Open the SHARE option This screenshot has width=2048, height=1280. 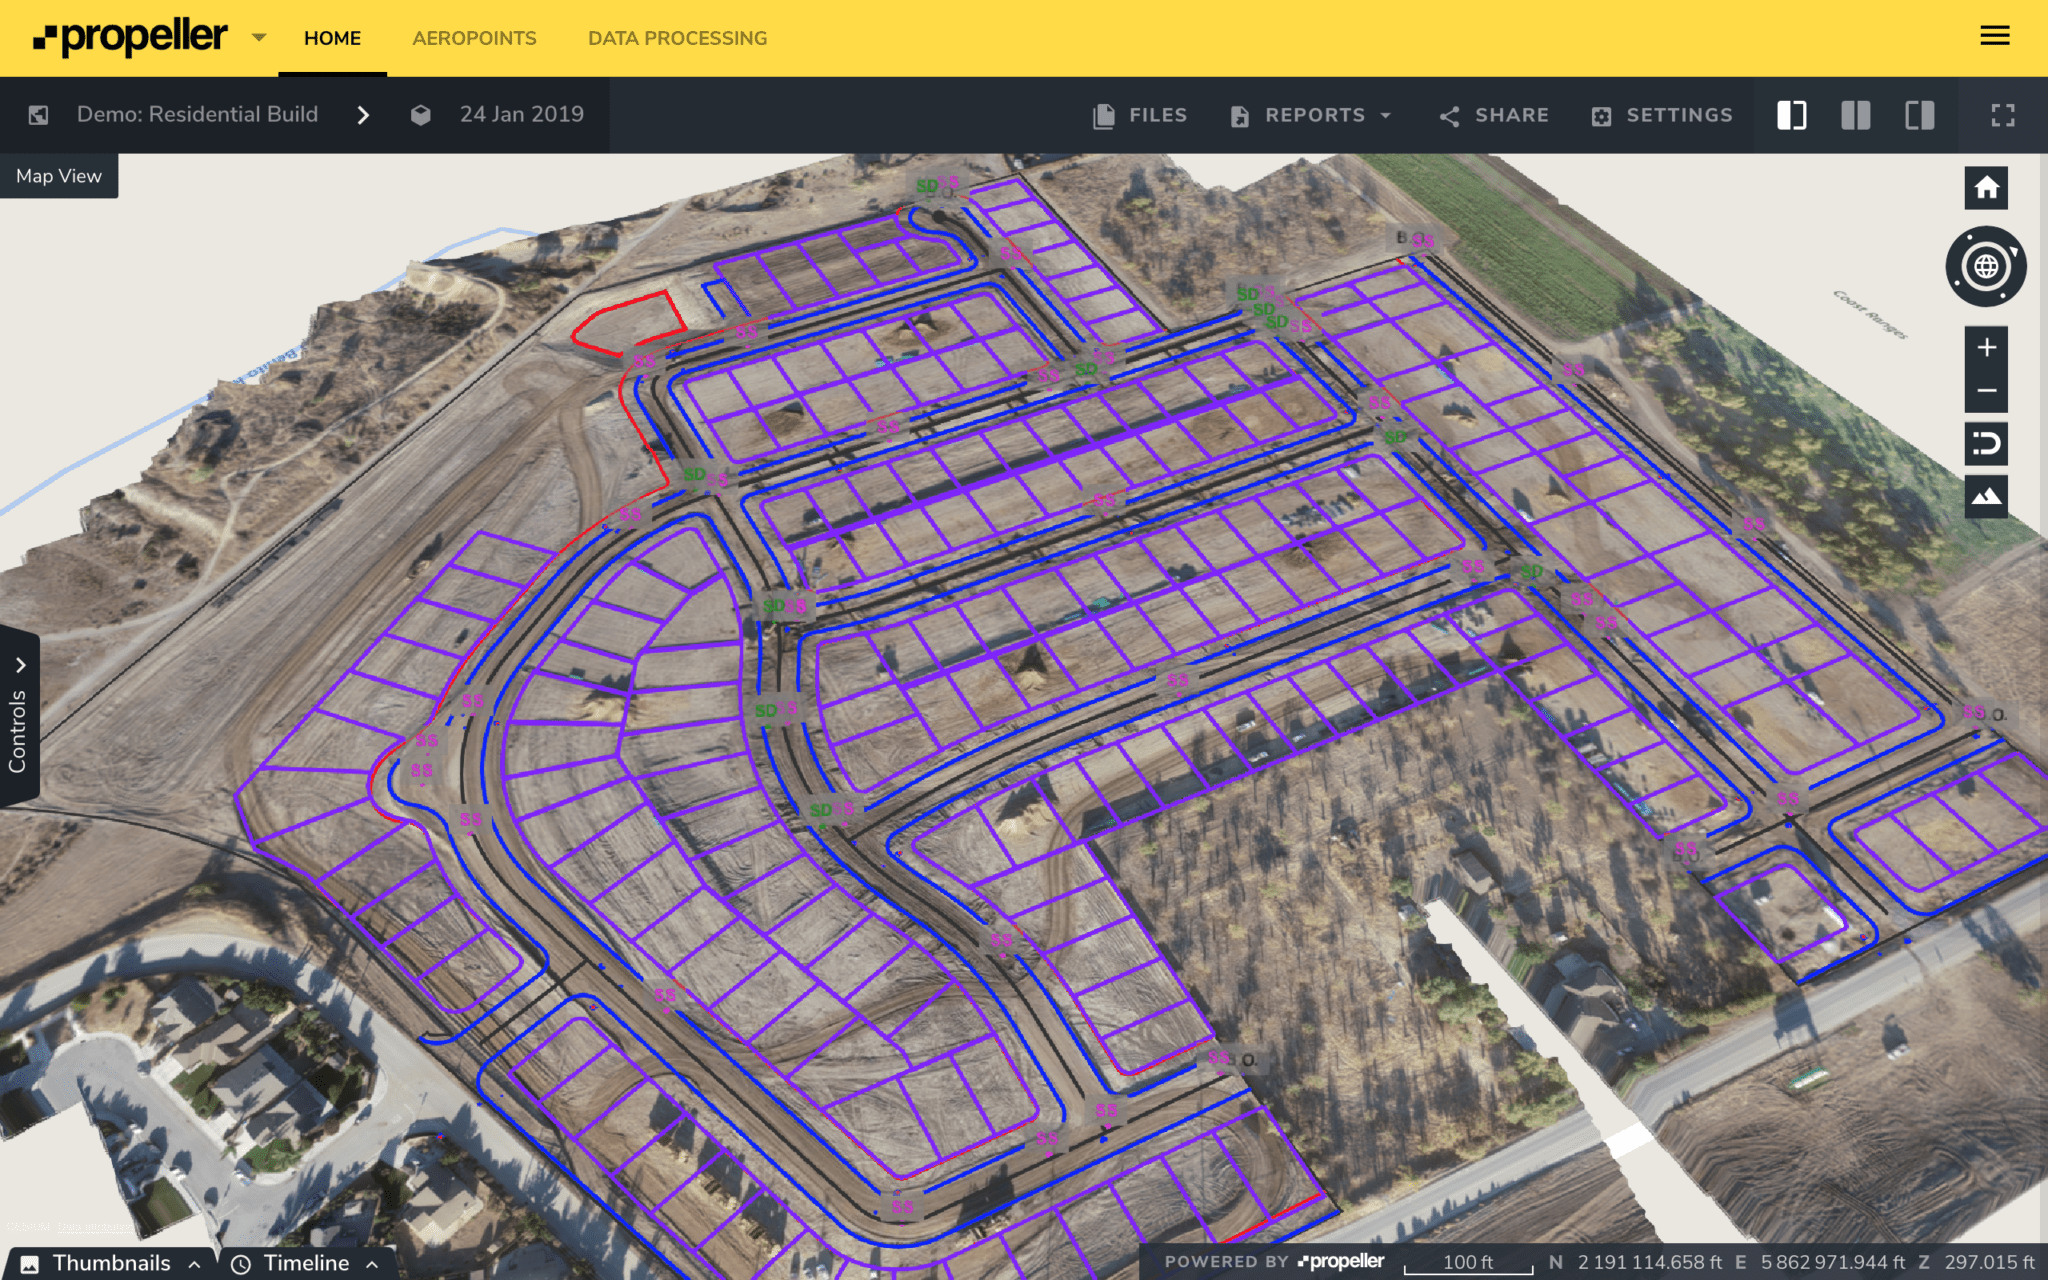tap(1492, 115)
